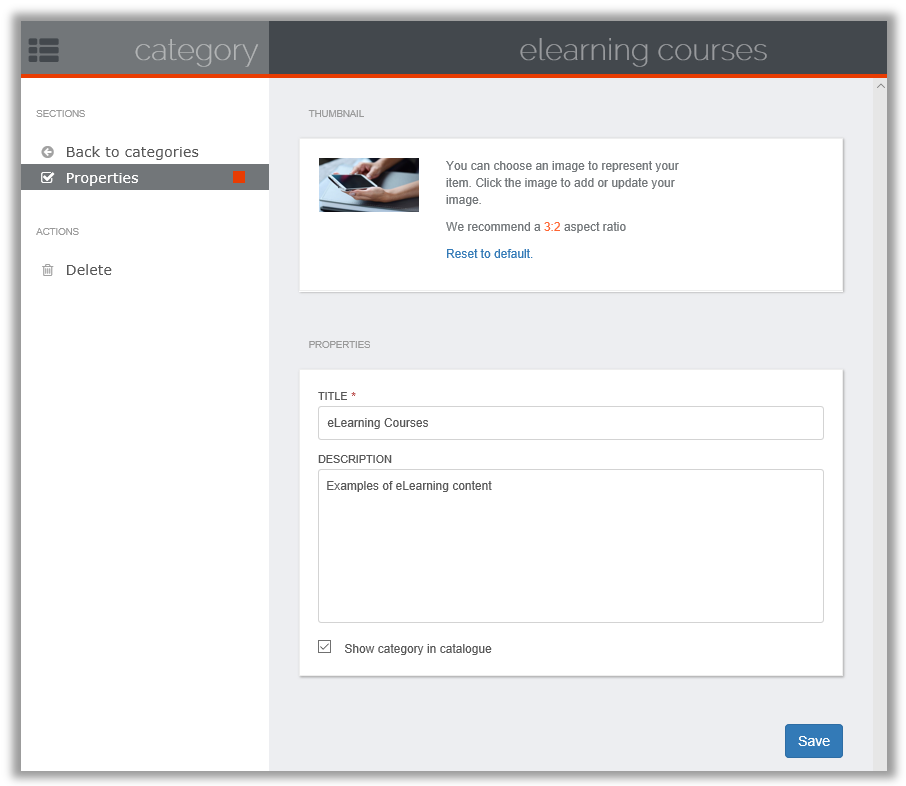Toggle Show category in catalogue checkbox
Image resolution: width=906 pixels, height=786 pixels.
[325, 647]
